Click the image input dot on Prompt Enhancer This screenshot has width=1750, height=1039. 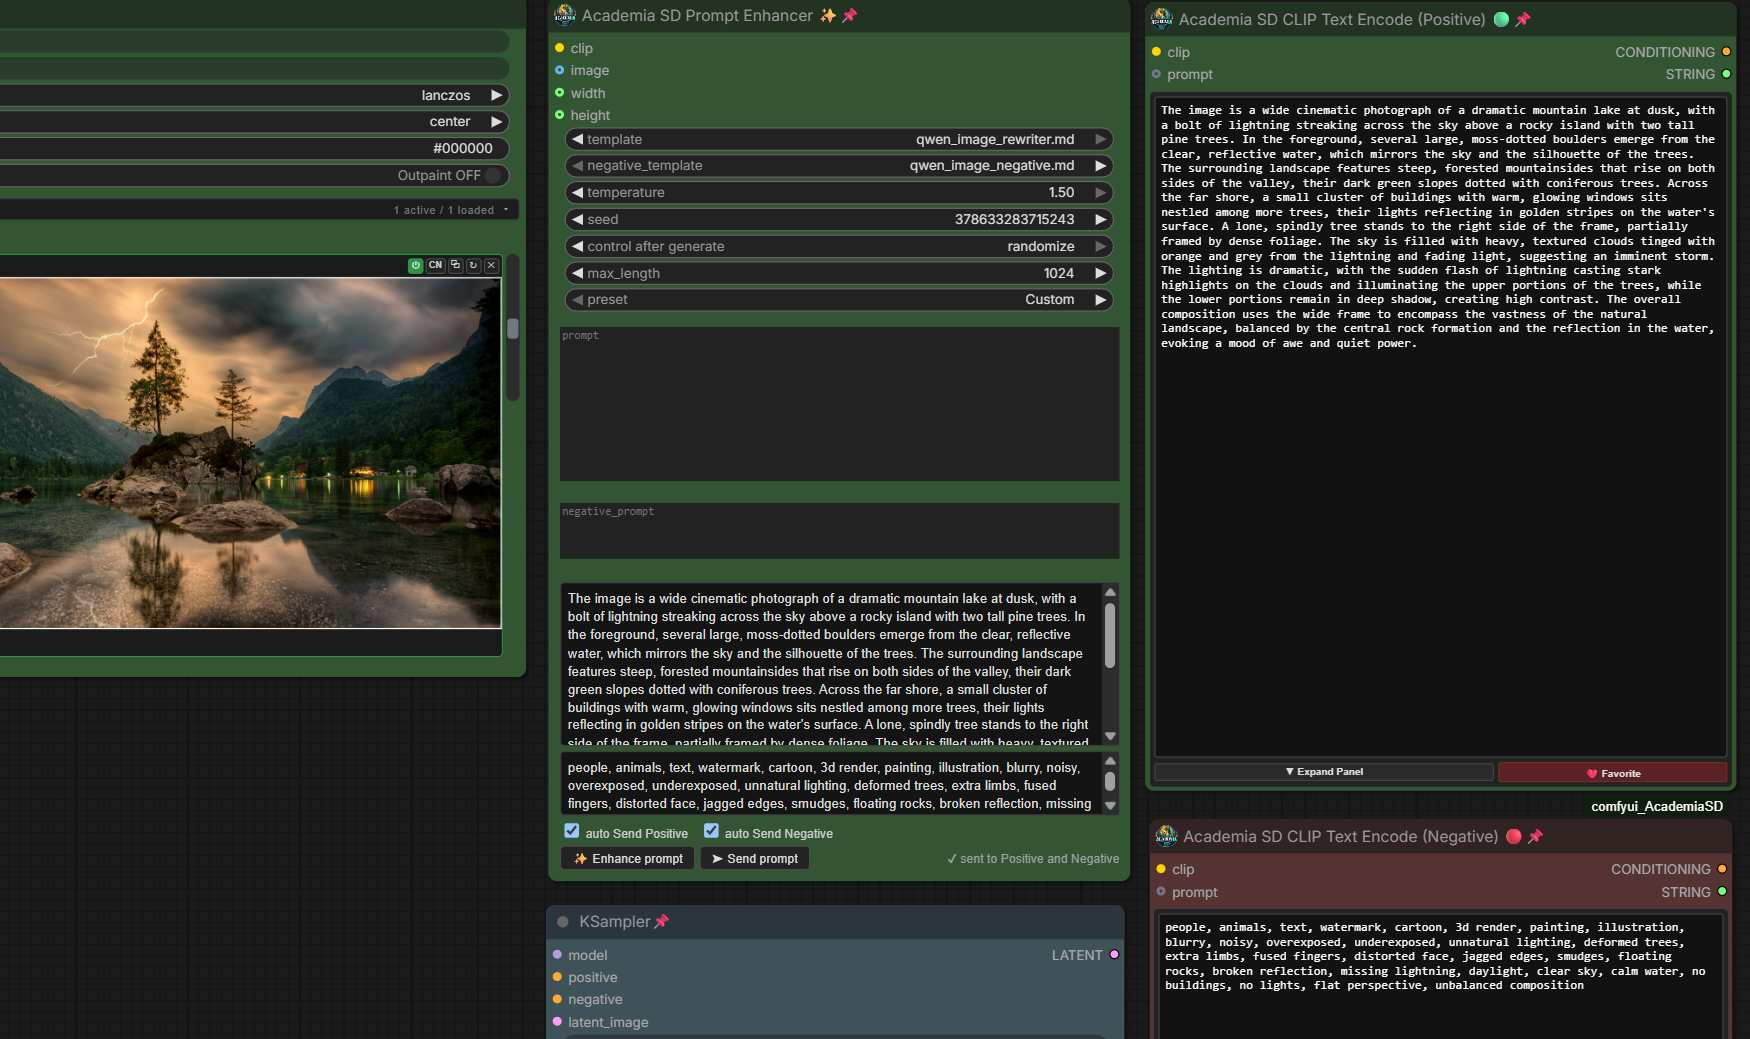point(559,70)
